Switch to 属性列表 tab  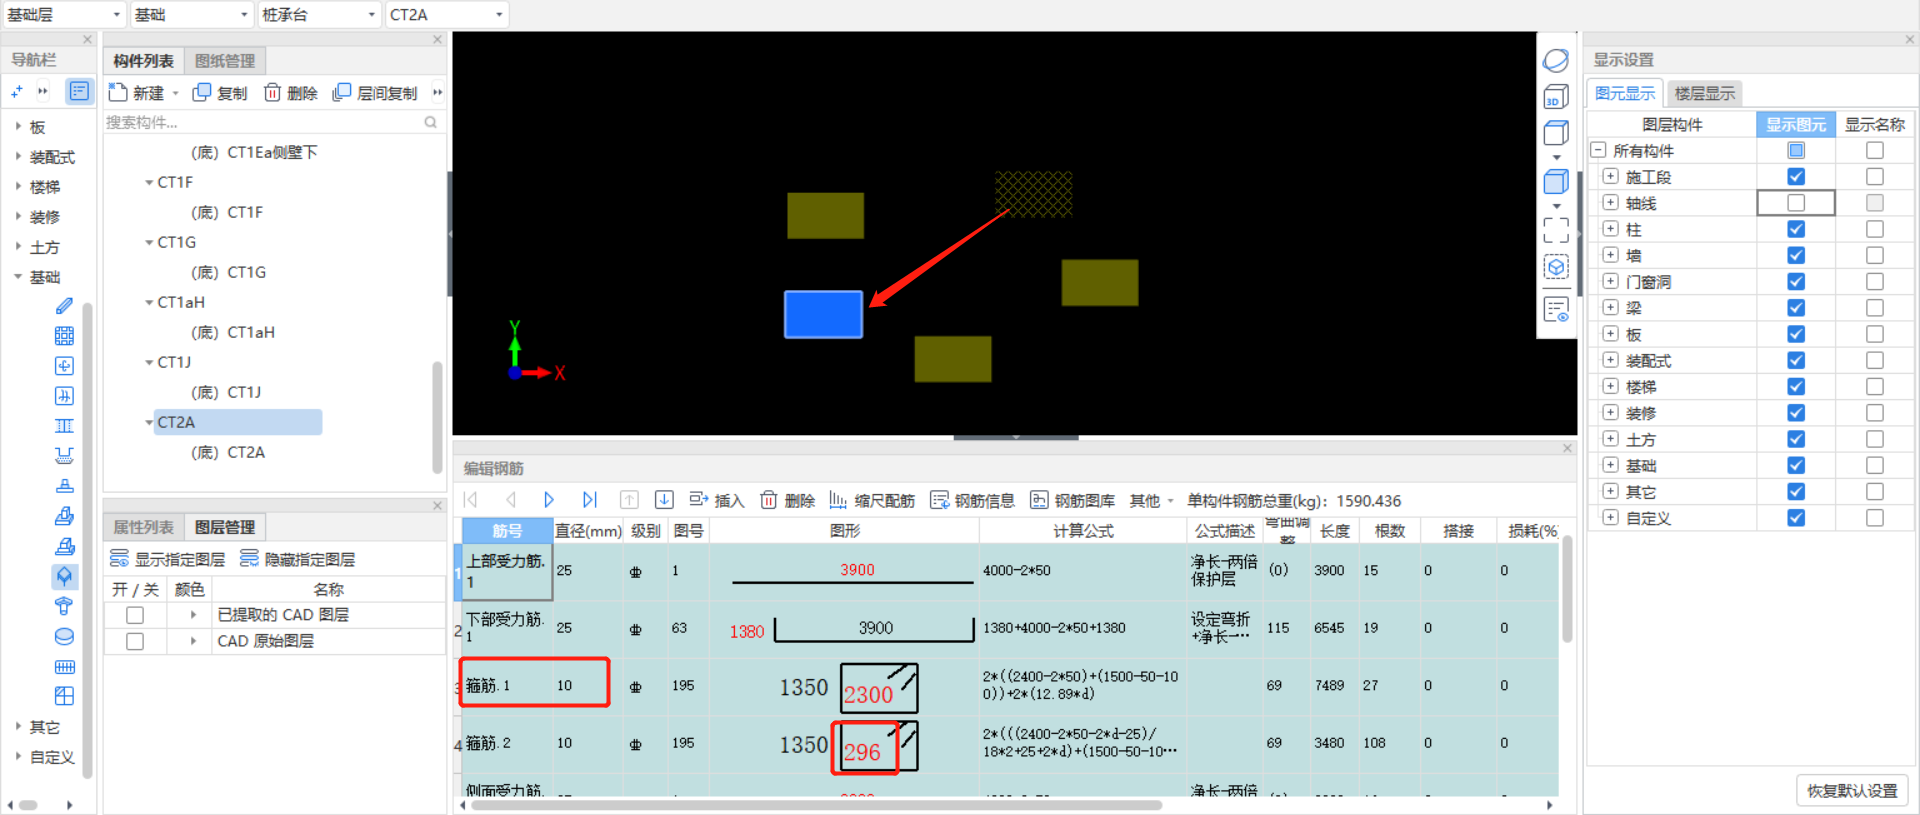[x=143, y=527]
